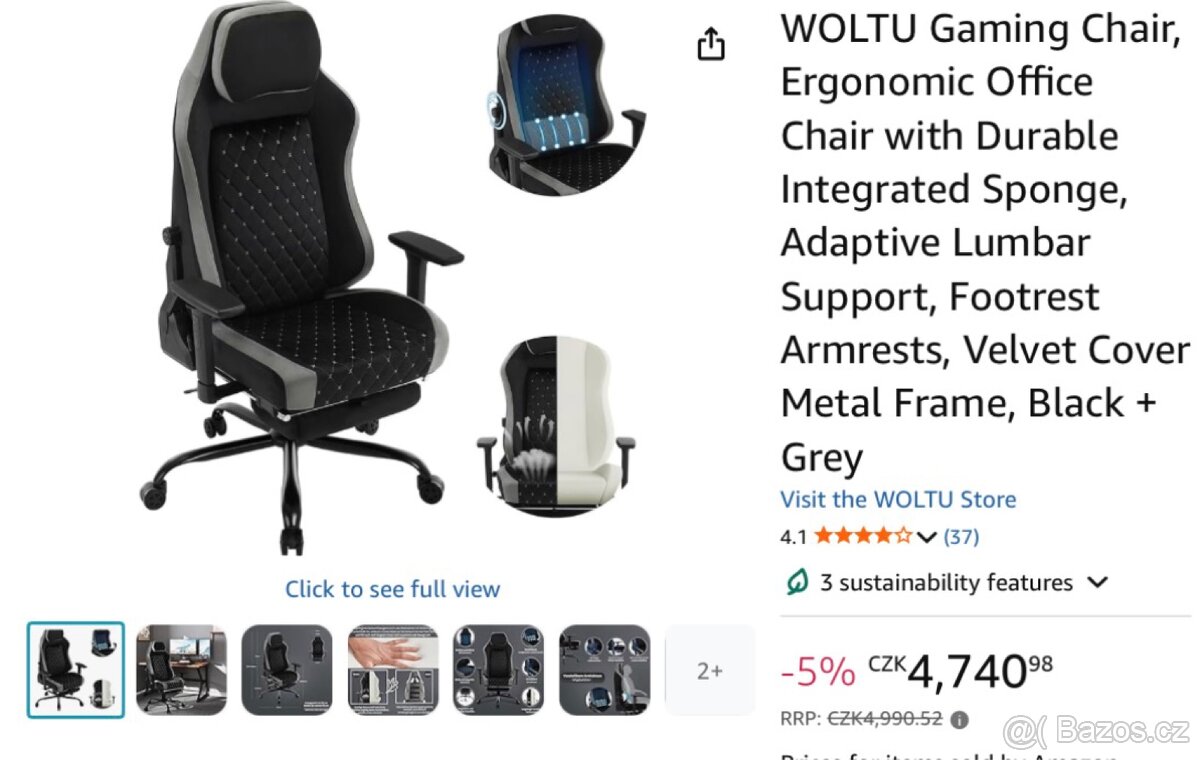Image resolution: width=1200 pixels, height=760 pixels.
Task: Click to see full view link
Action: [392, 589]
